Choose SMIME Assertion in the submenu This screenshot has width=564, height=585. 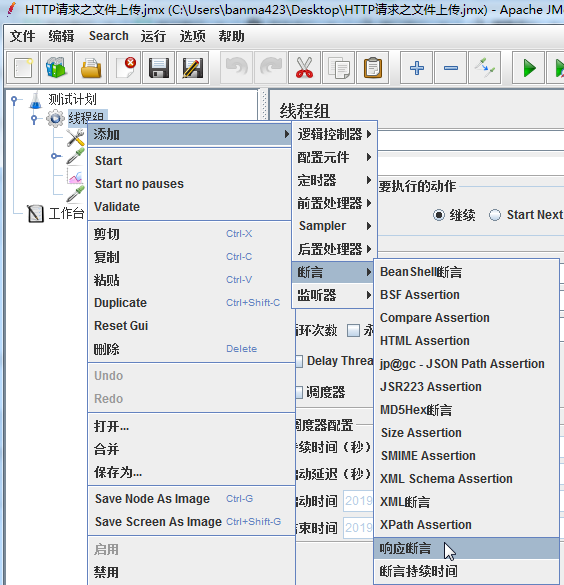point(466,456)
